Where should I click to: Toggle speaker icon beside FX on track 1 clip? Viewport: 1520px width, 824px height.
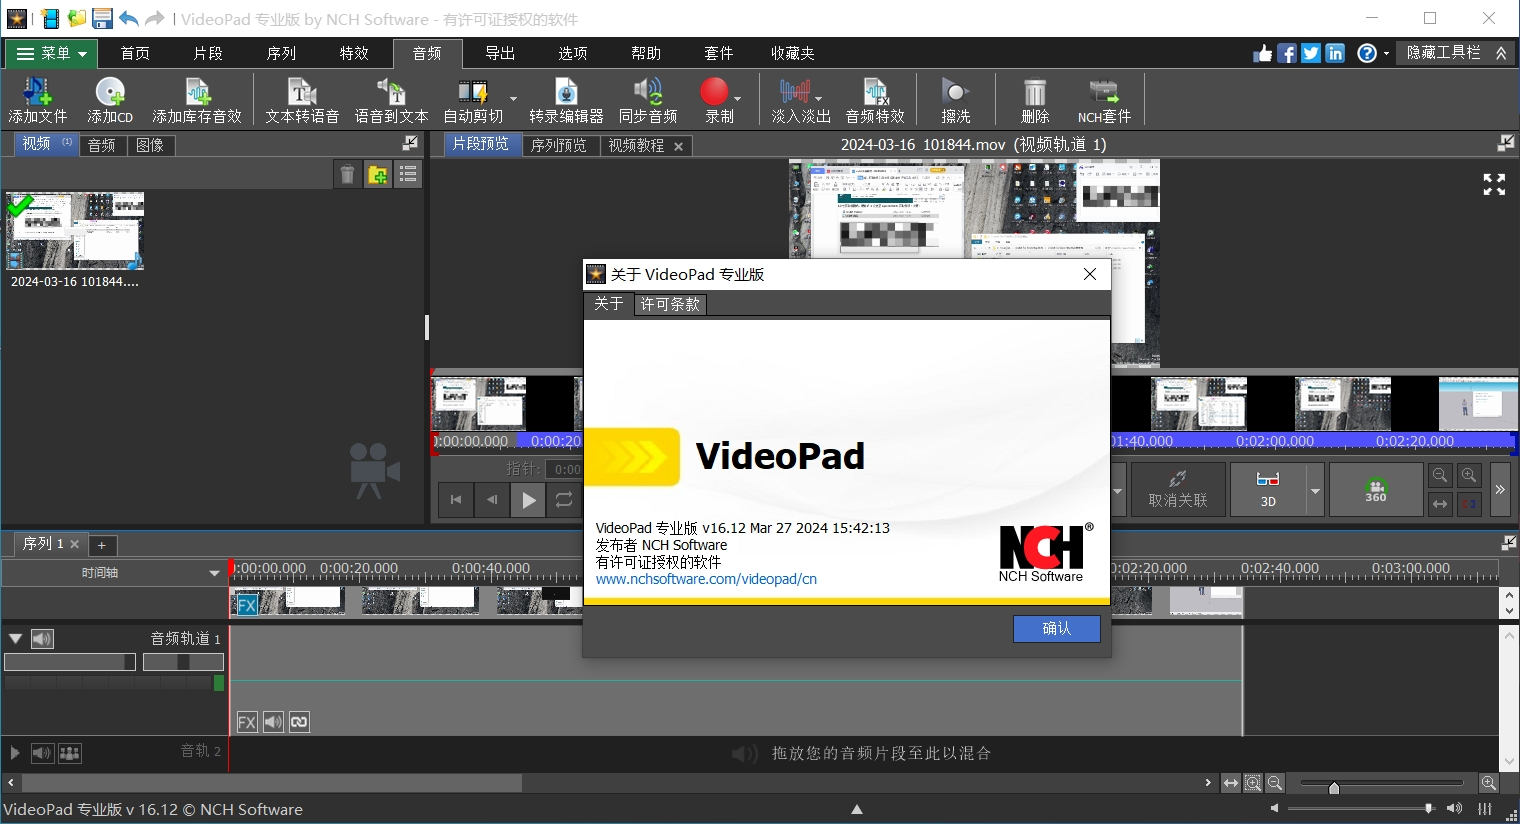pos(273,722)
